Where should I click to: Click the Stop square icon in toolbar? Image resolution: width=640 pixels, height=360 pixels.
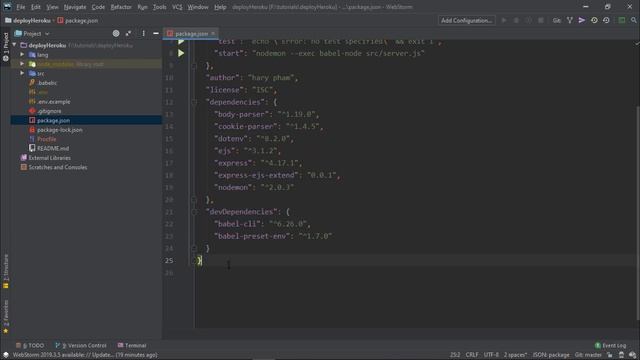click(x=541, y=20)
